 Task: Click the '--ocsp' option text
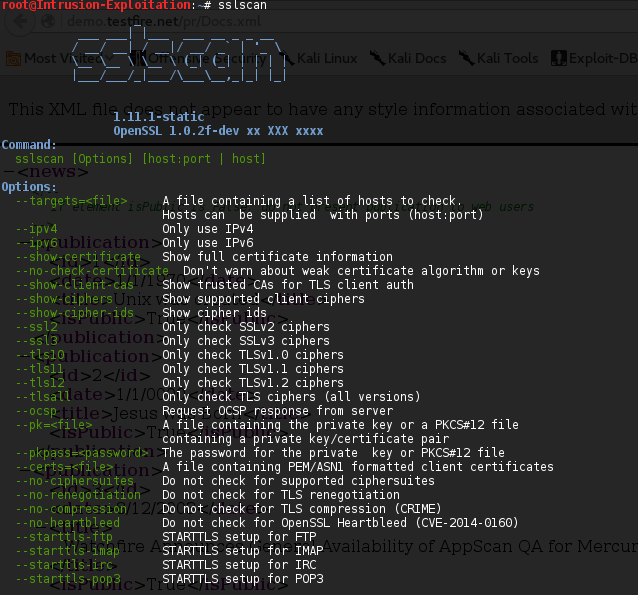pos(36,411)
